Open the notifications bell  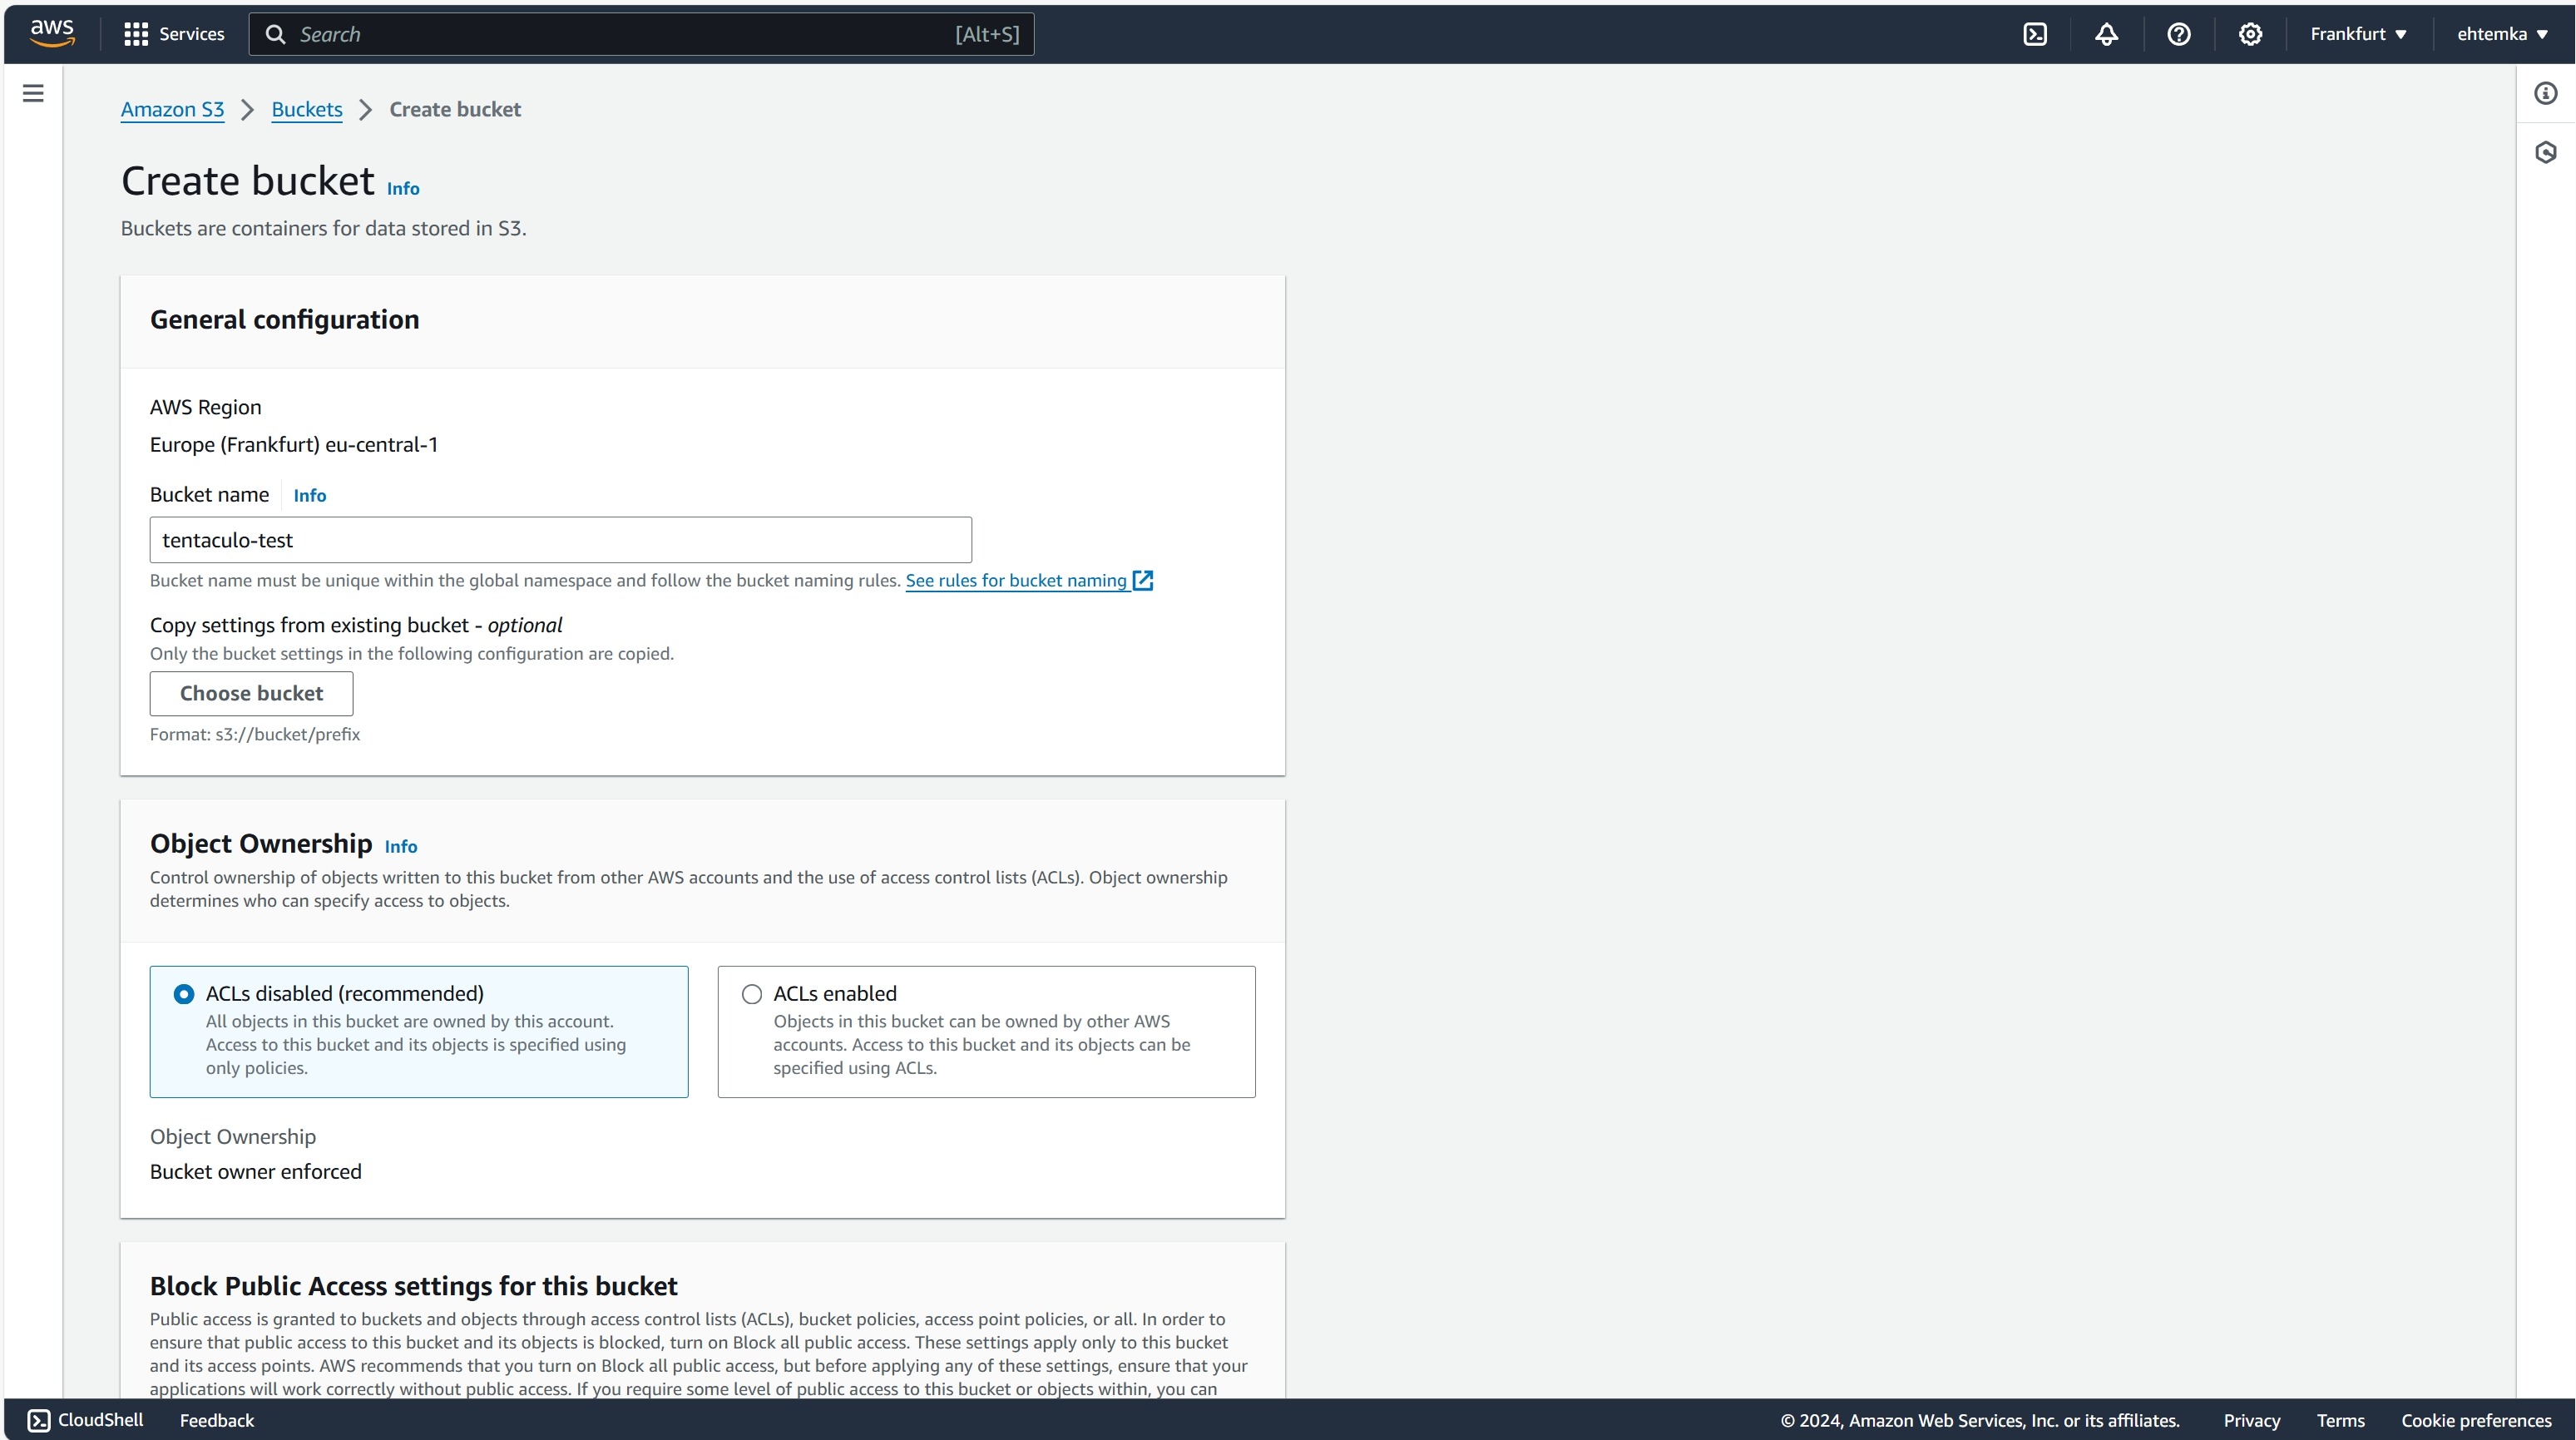click(x=2107, y=34)
